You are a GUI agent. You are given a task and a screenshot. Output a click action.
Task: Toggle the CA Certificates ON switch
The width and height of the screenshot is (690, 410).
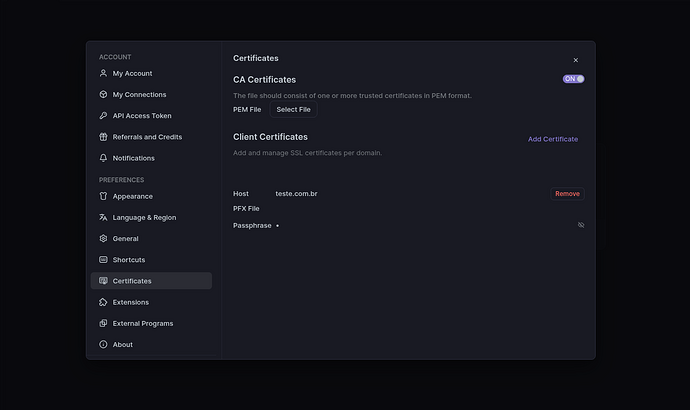tap(573, 79)
